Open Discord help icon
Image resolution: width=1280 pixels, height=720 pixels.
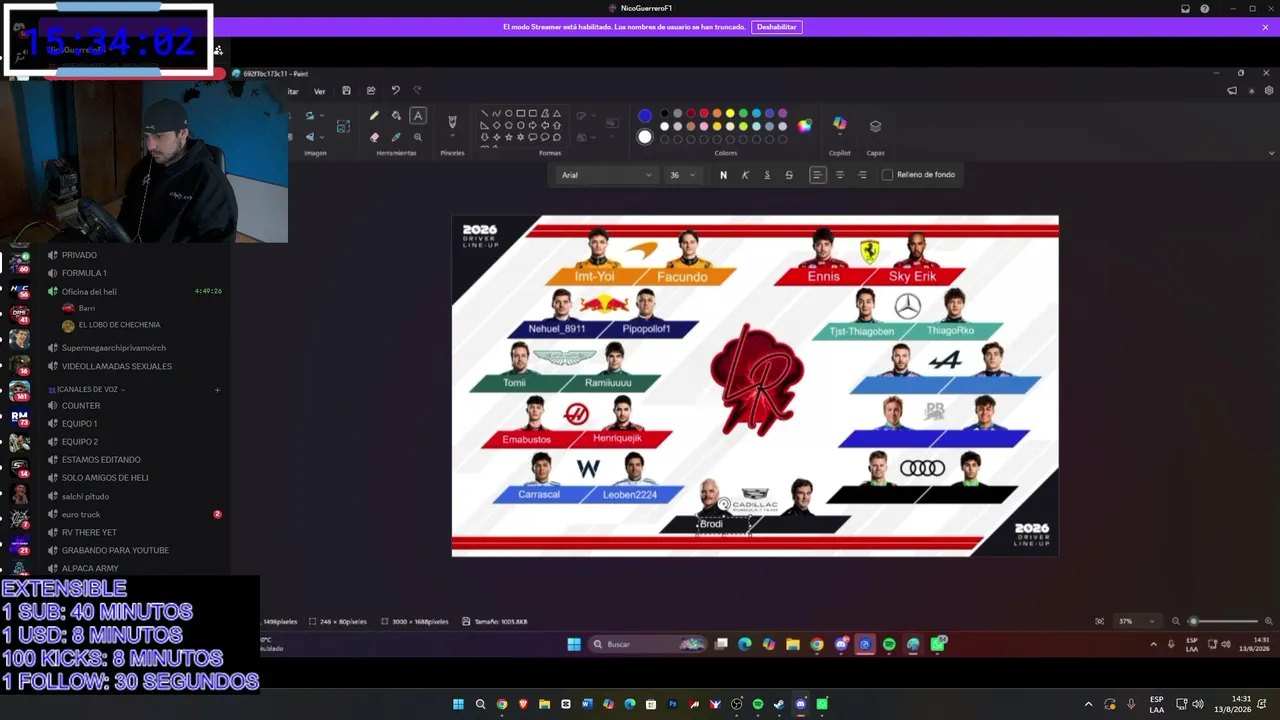click(1205, 9)
